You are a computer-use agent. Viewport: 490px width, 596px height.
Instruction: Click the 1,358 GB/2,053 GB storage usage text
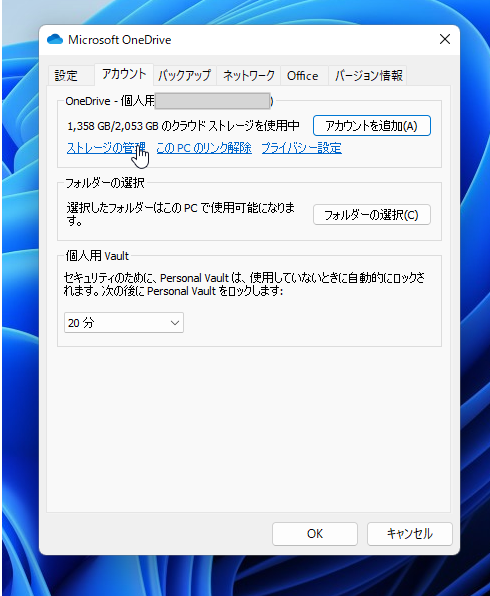click(x=183, y=126)
